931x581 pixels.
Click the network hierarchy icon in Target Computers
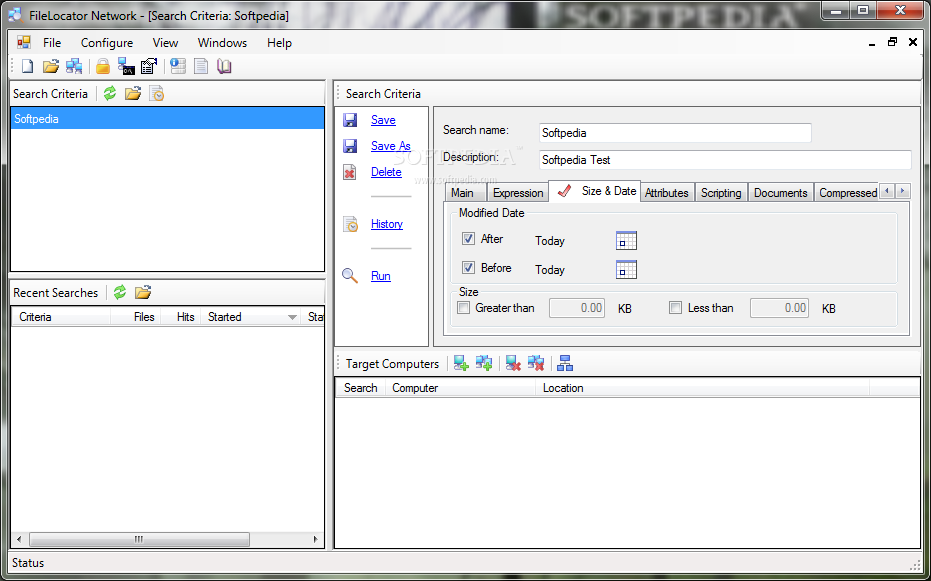click(565, 363)
